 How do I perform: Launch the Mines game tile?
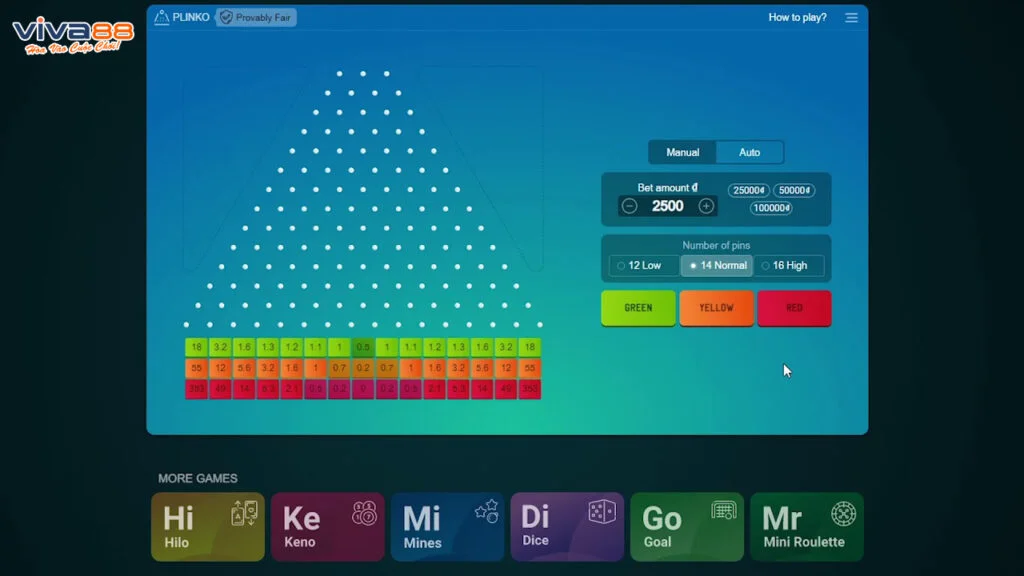(x=447, y=527)
